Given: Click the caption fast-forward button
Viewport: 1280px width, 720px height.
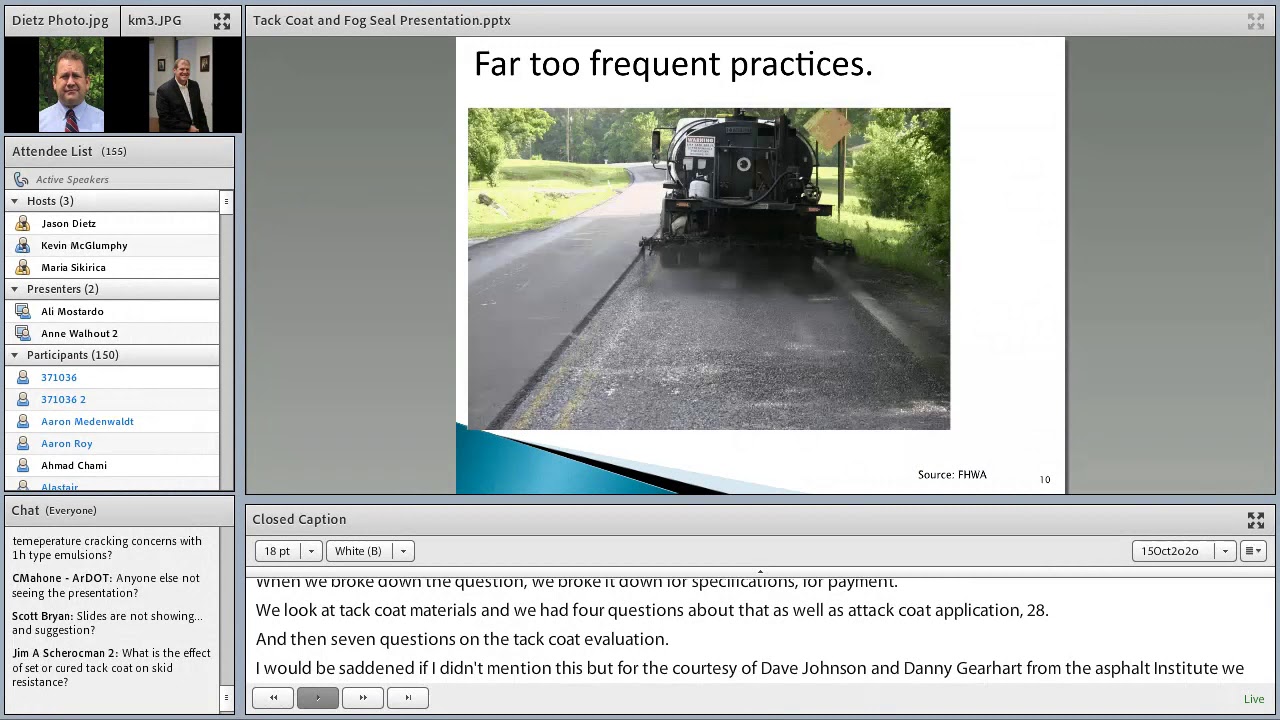Looking at the screenshot, I should [x=363, y=697].
